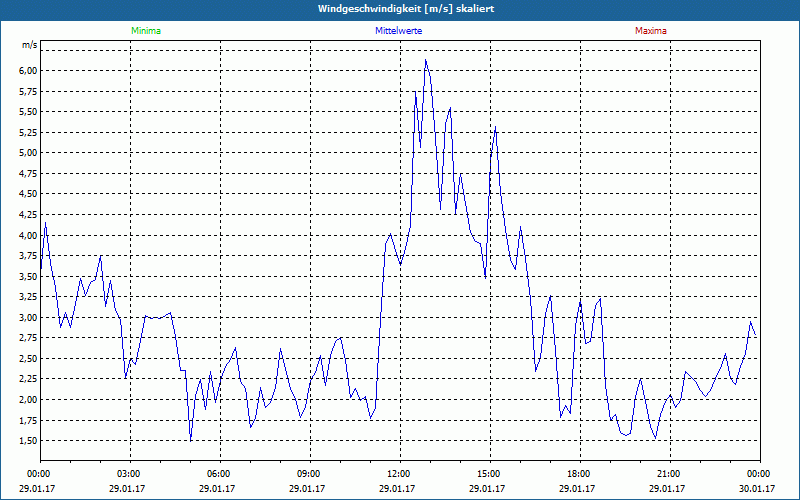Screen dimensions: 800x500
Task: Click the 5,75 y-axis value
Action: pyautogui.click(x=29, y=91)
